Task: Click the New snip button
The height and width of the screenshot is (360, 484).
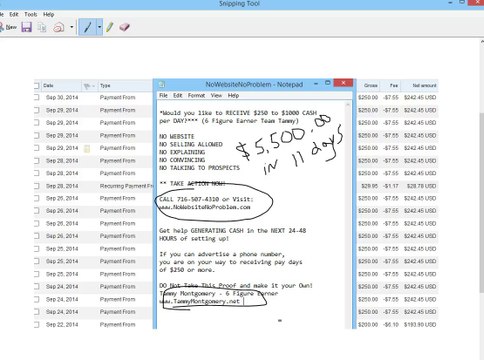Action: (8, 27)
